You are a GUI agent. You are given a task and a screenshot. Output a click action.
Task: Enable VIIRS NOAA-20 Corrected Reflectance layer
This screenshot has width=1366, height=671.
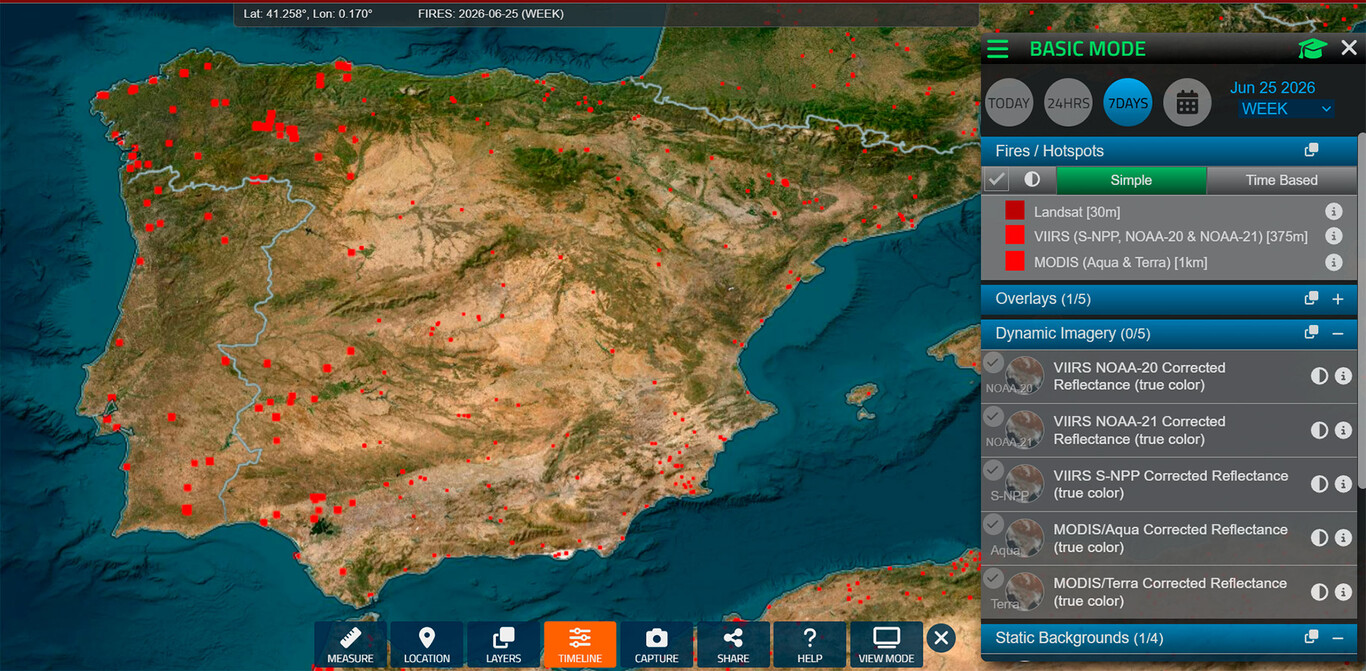[993, 362]
